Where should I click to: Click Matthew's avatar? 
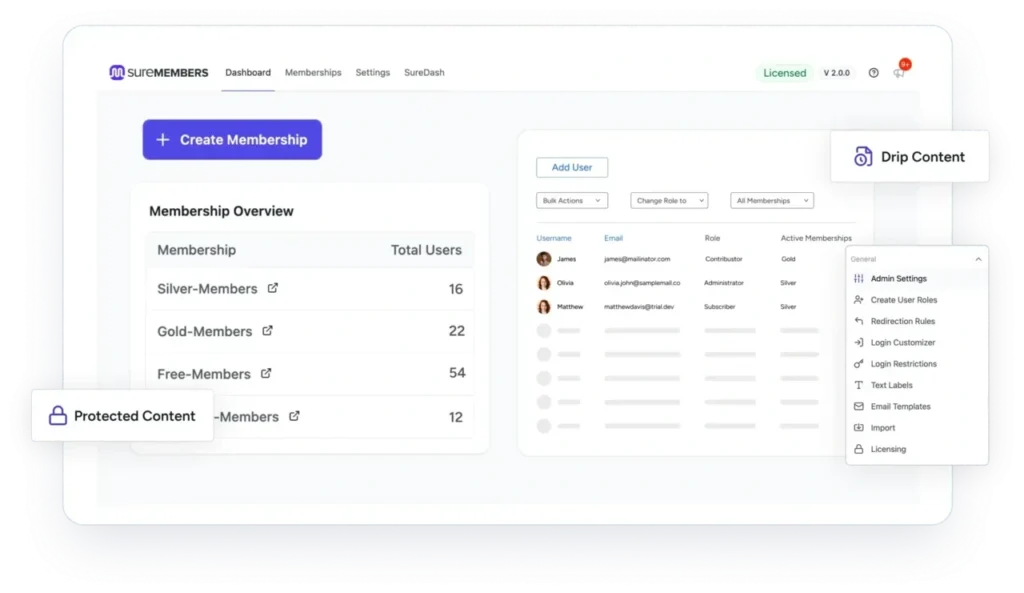543,306
